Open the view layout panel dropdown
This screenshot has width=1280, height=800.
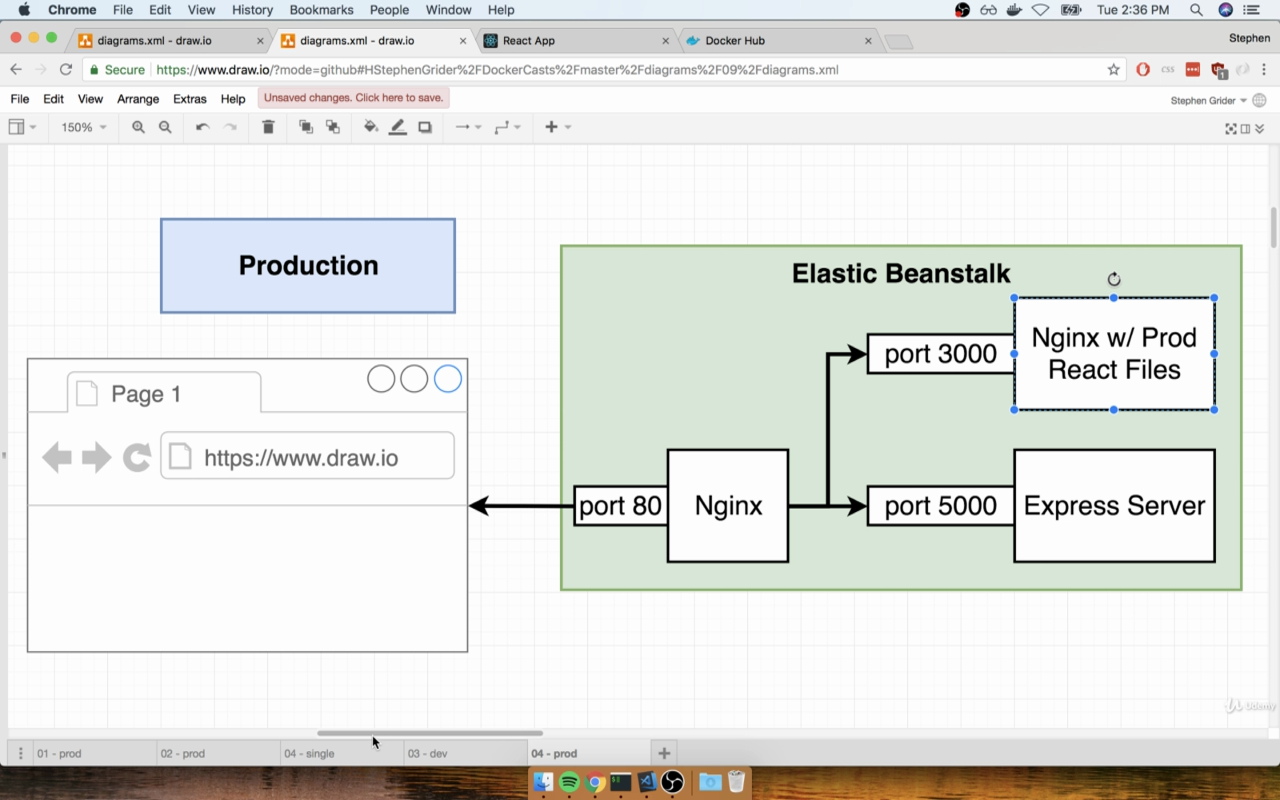22,127
